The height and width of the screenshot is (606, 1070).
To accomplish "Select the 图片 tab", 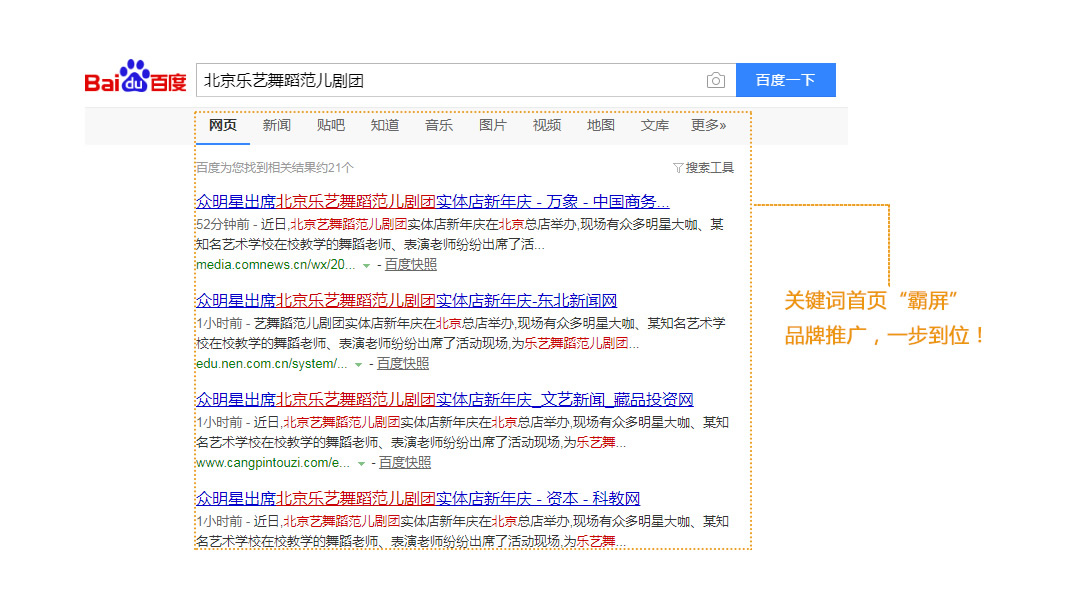I will coord(492,126).
